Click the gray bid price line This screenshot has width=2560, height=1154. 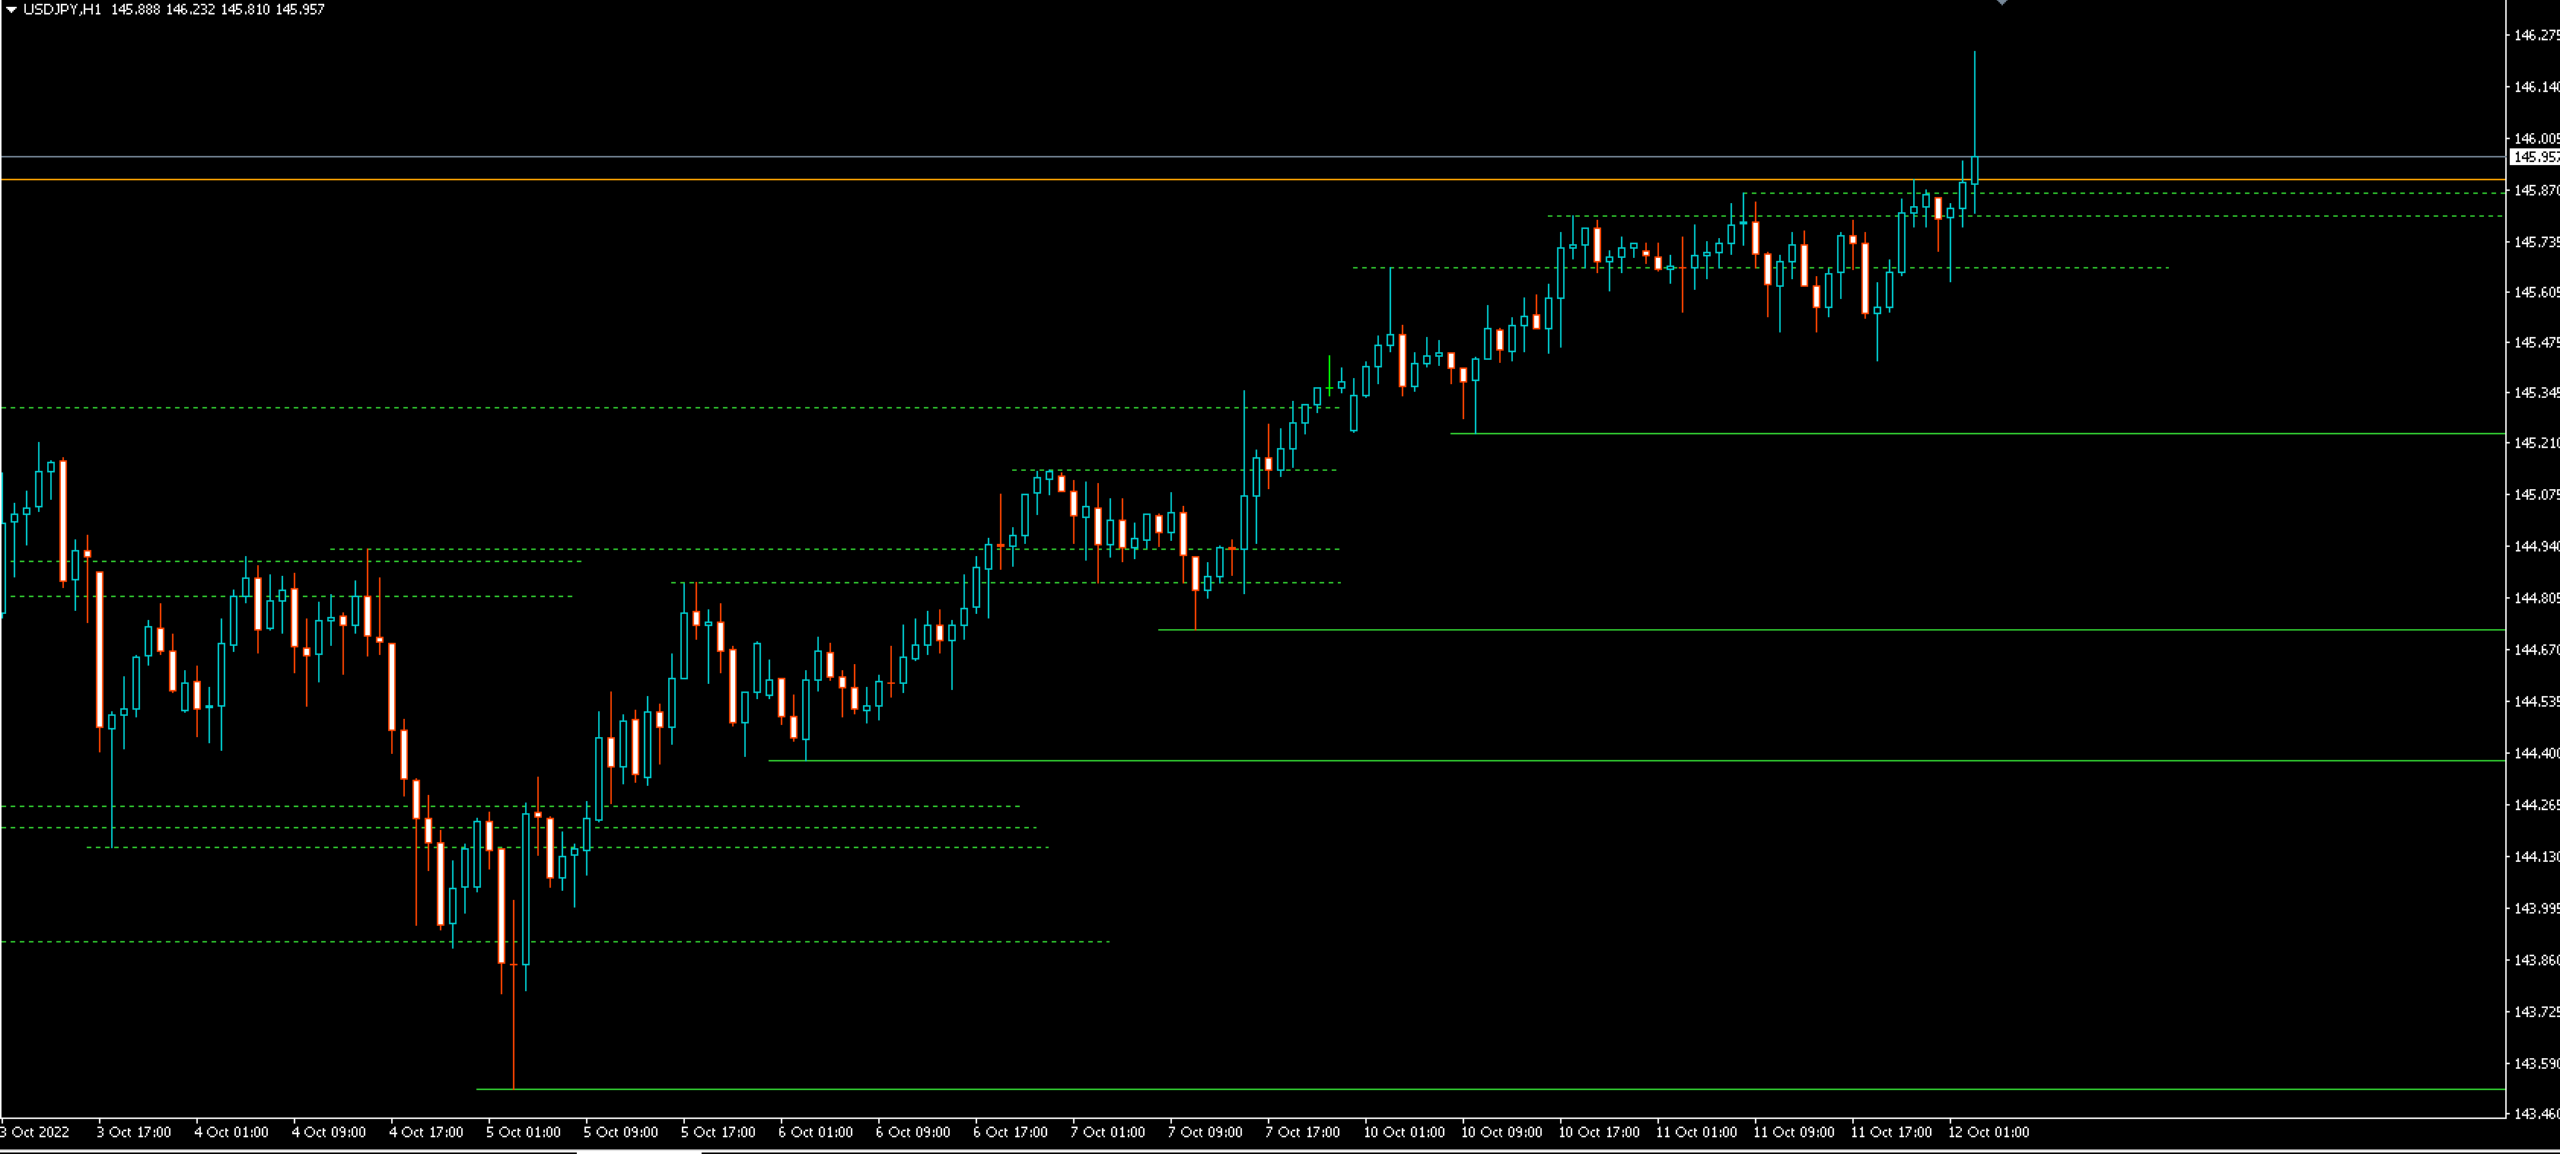click(x=1250, y=157)
